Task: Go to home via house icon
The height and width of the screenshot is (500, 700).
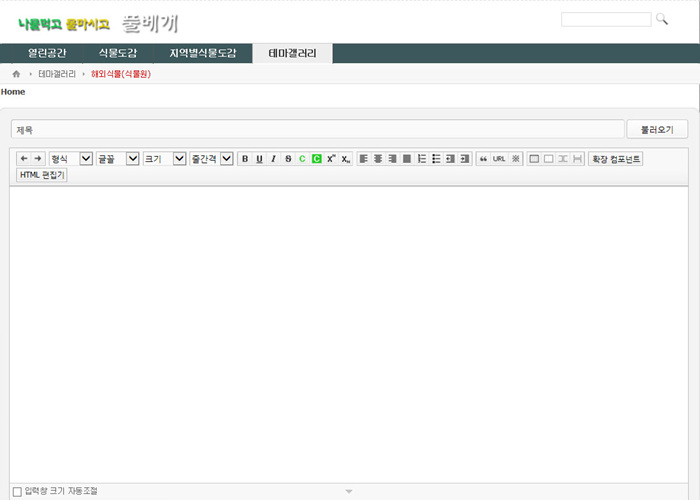Action: click(16, 74)
